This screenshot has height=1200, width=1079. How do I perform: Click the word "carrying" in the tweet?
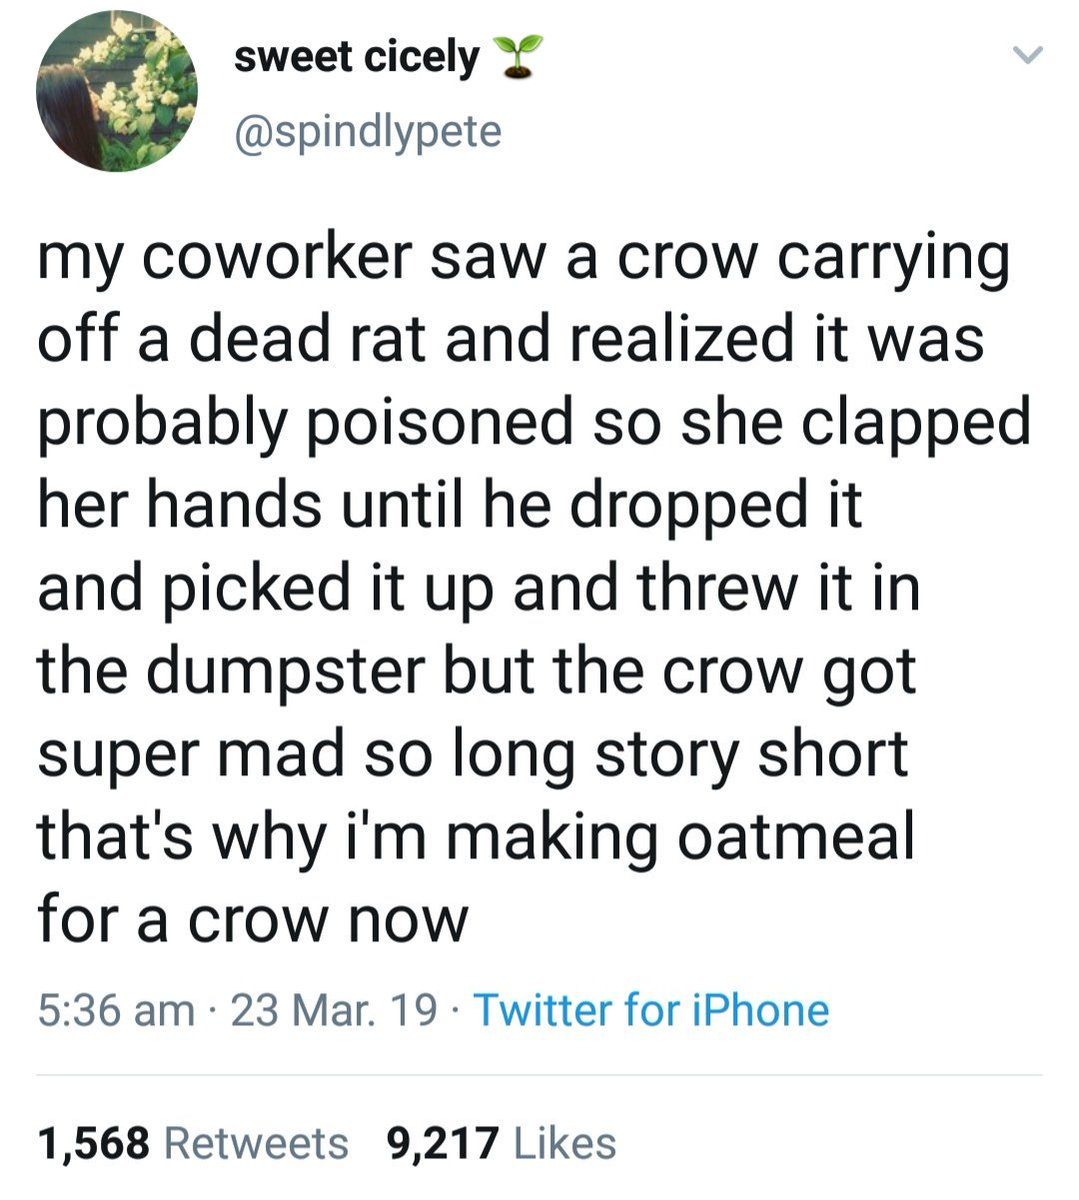tap(893, 257)
